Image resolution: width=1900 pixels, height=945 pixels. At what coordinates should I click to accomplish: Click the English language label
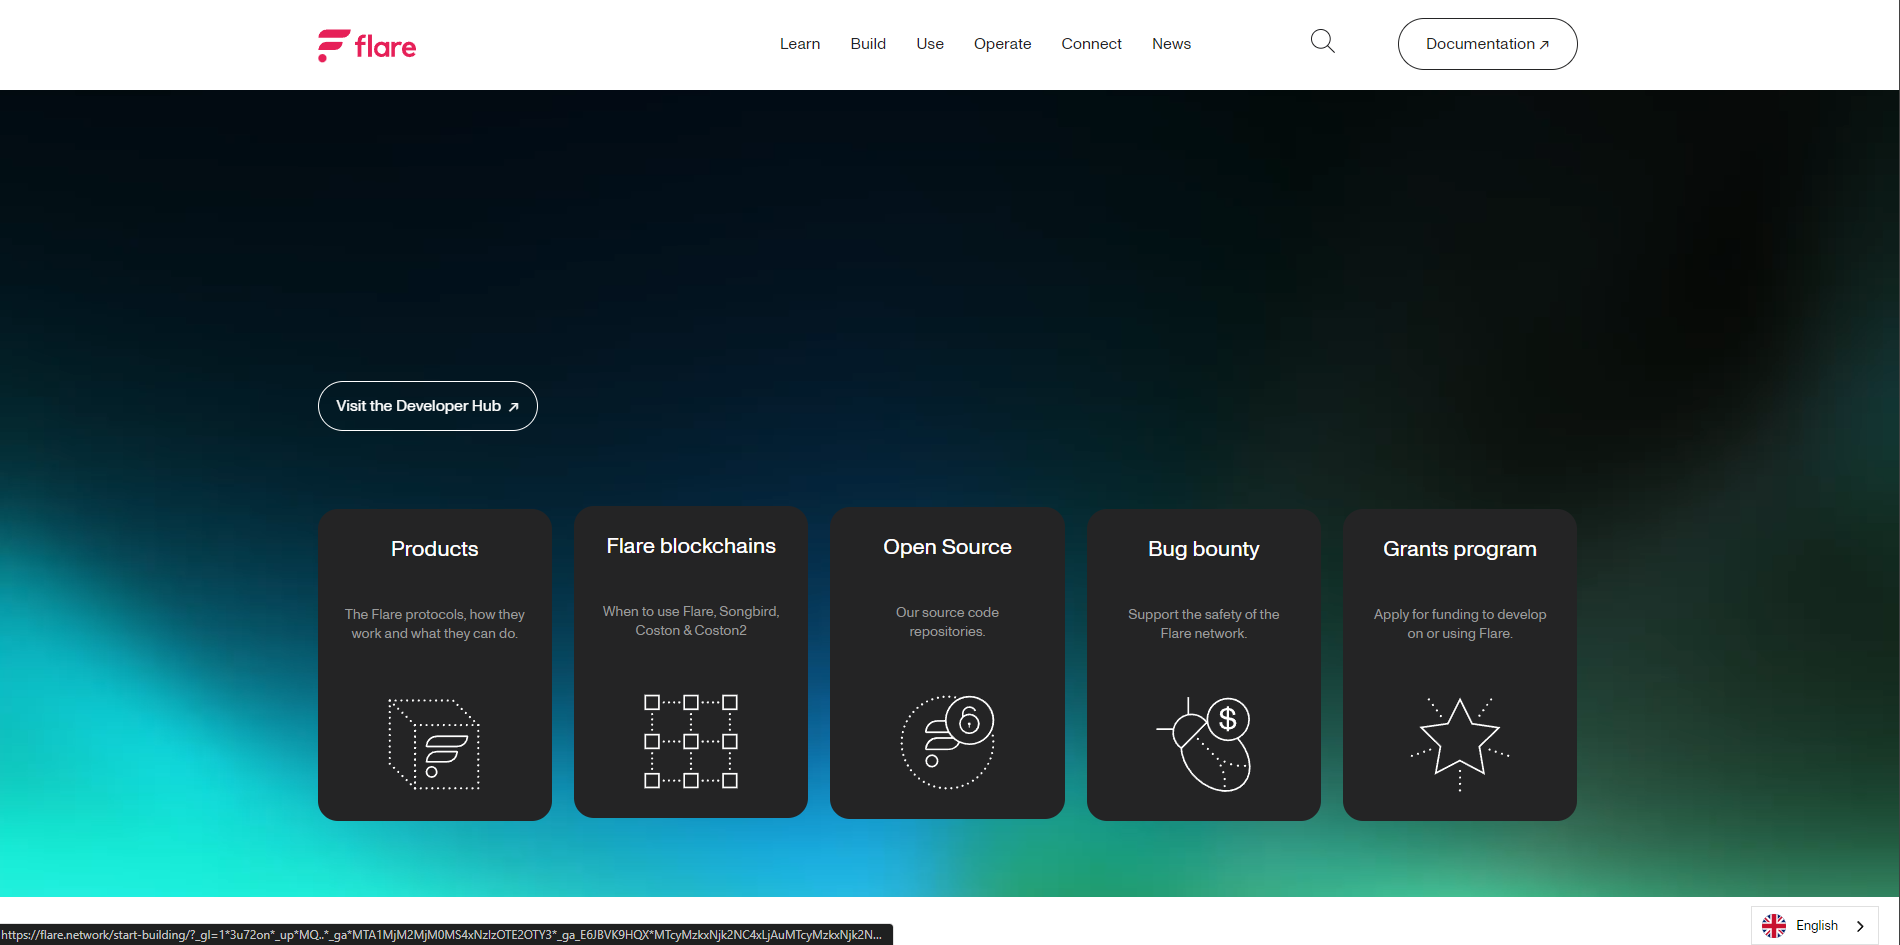coord(1817,926)
